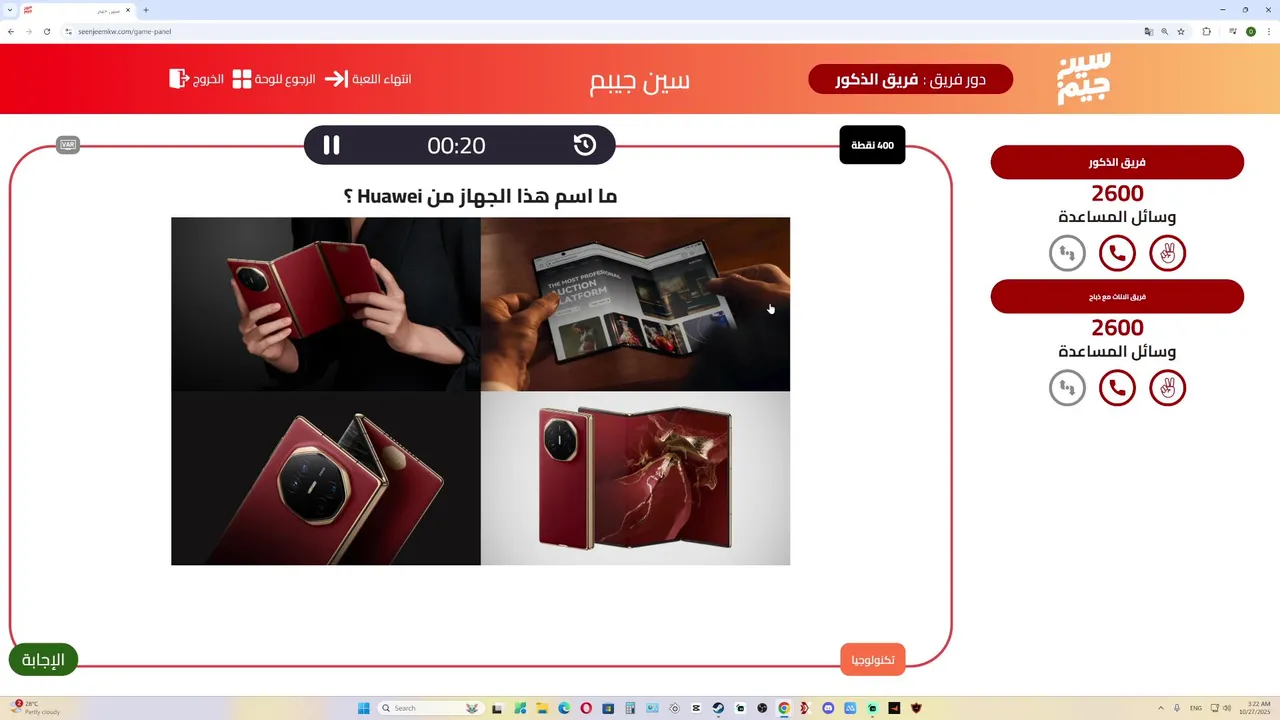Click الرجوع للوحة to return to the board
Image resolution: width=1280 pixels, height=720 pixels.
tap(274, 79)
